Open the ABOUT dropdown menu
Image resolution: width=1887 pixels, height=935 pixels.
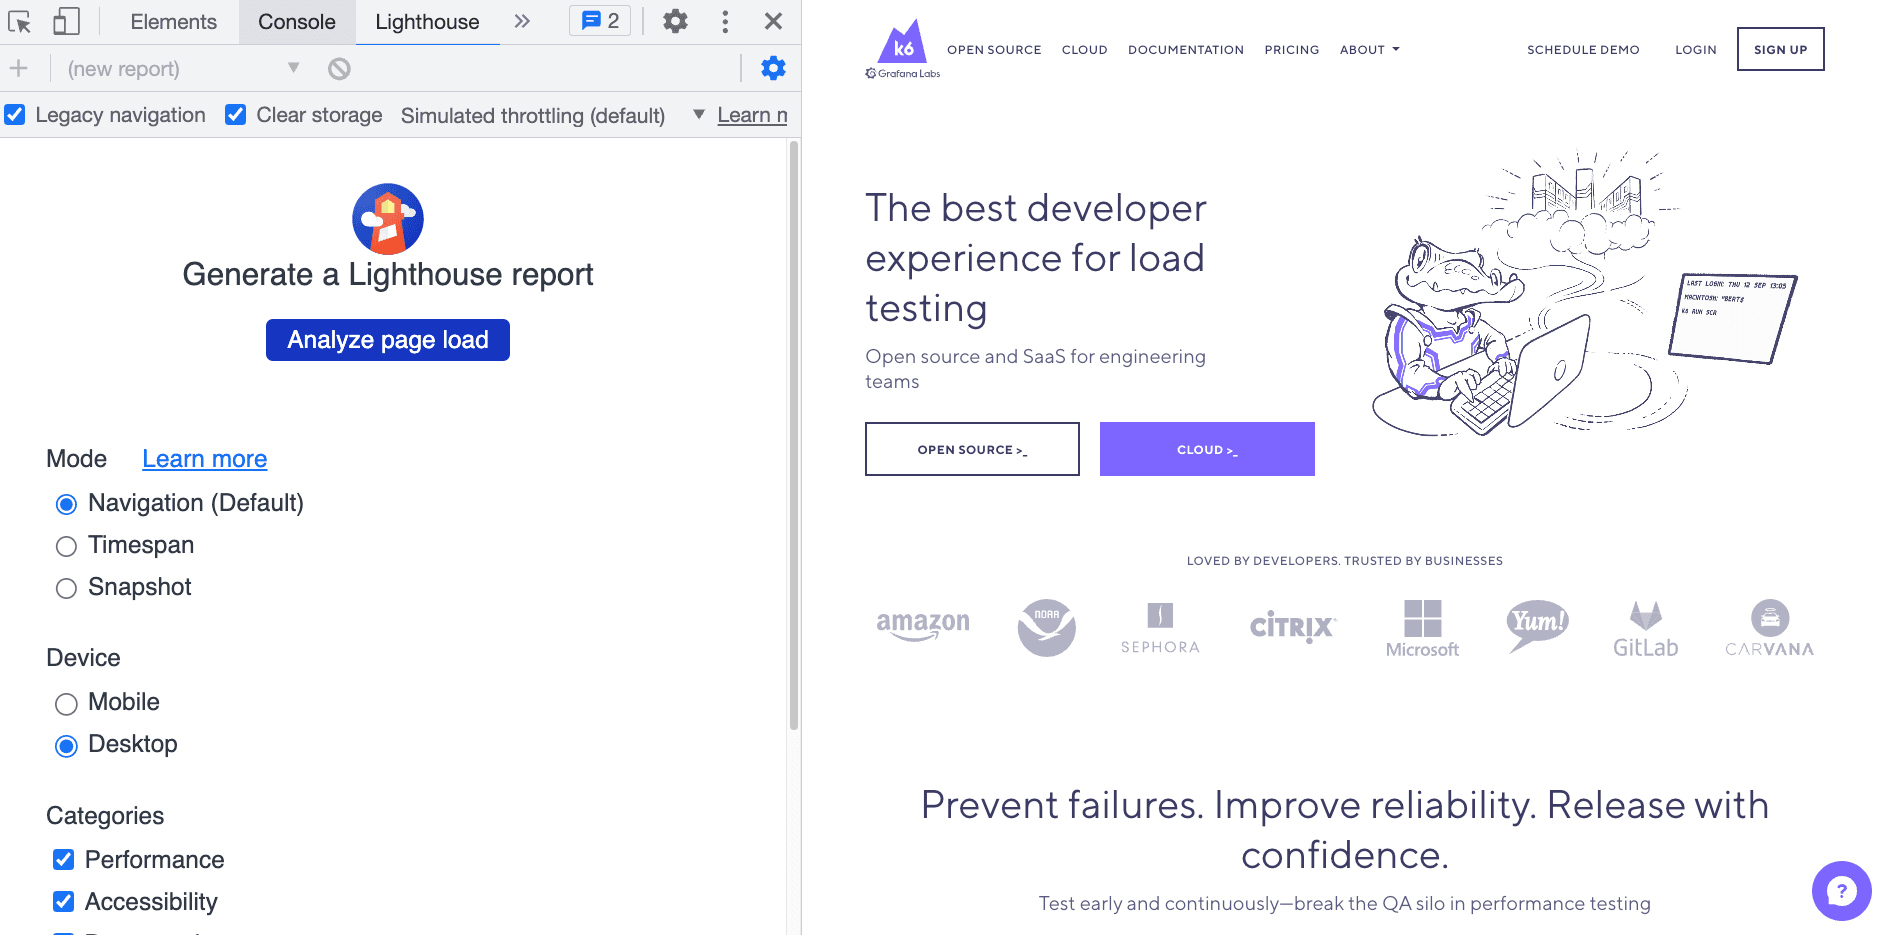[x=1369, y=49]
